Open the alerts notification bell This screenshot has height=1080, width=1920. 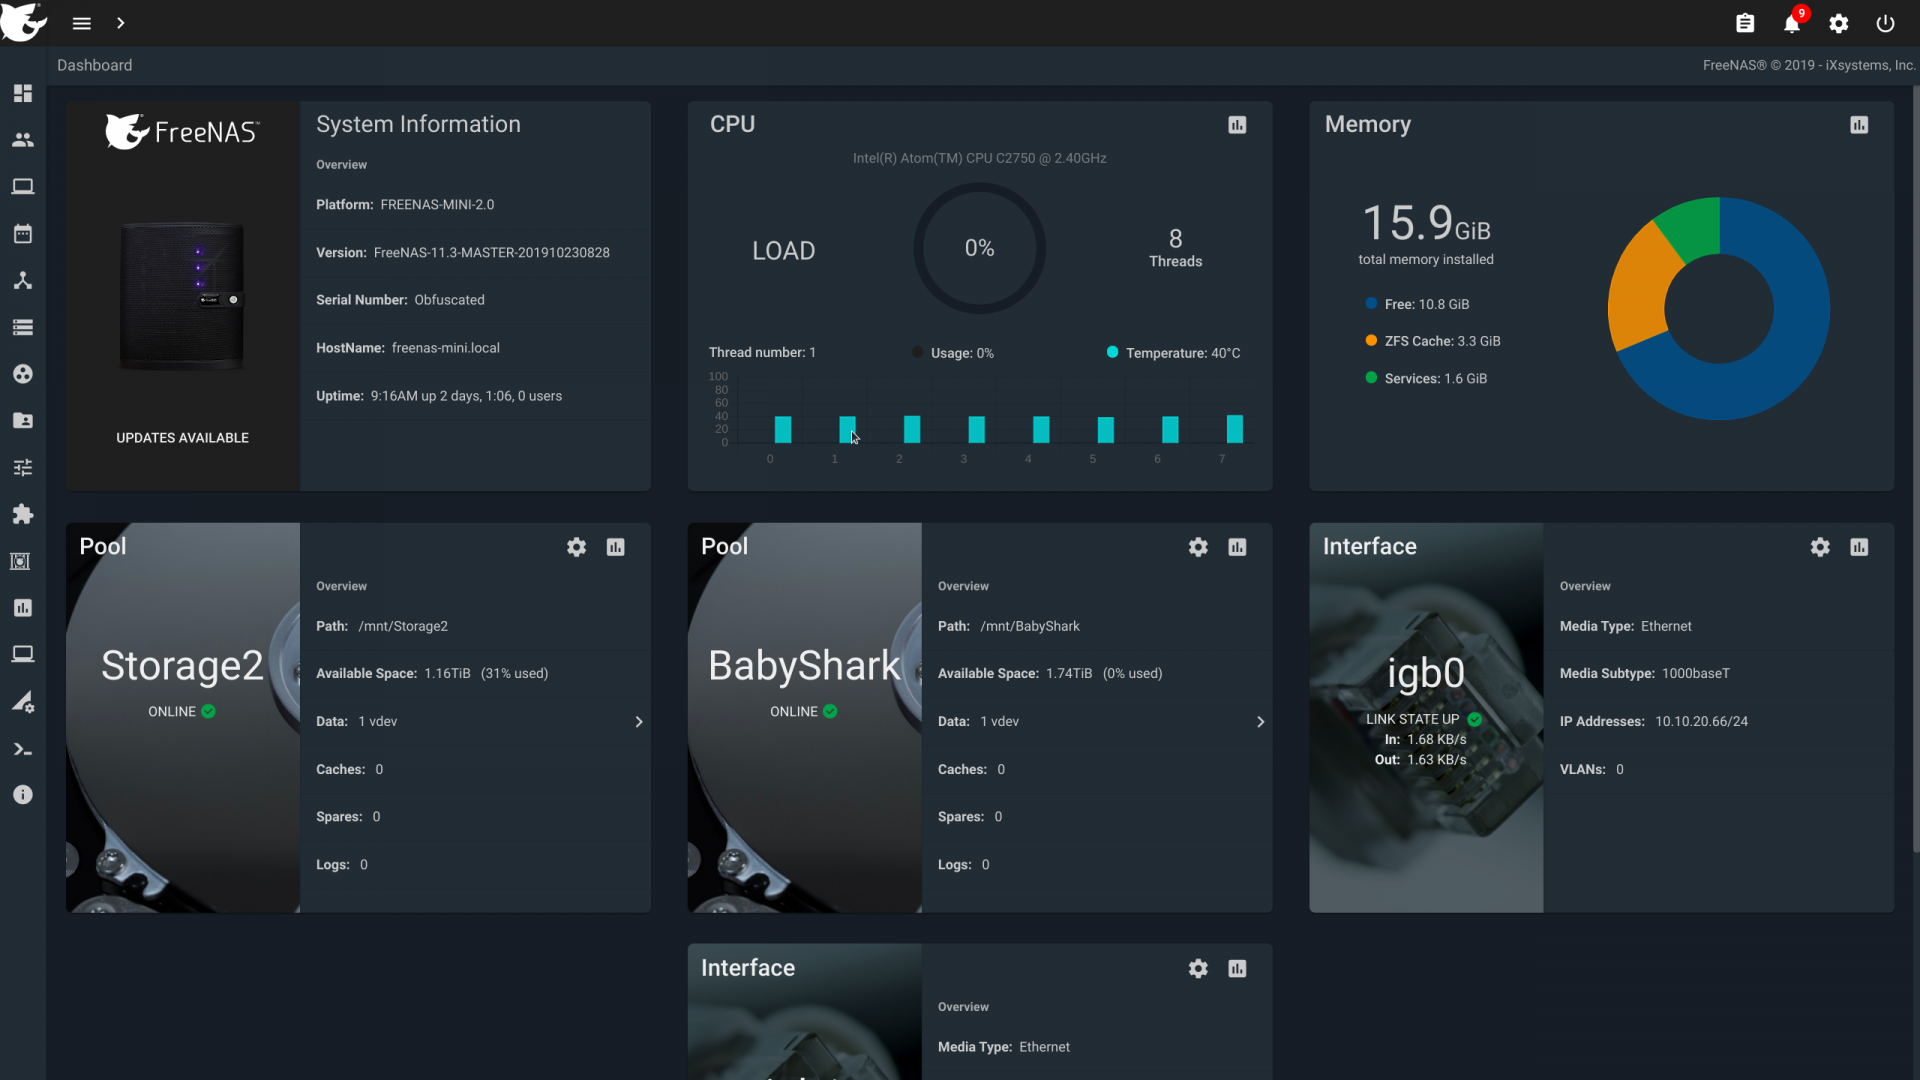[x=1792, y=23]
